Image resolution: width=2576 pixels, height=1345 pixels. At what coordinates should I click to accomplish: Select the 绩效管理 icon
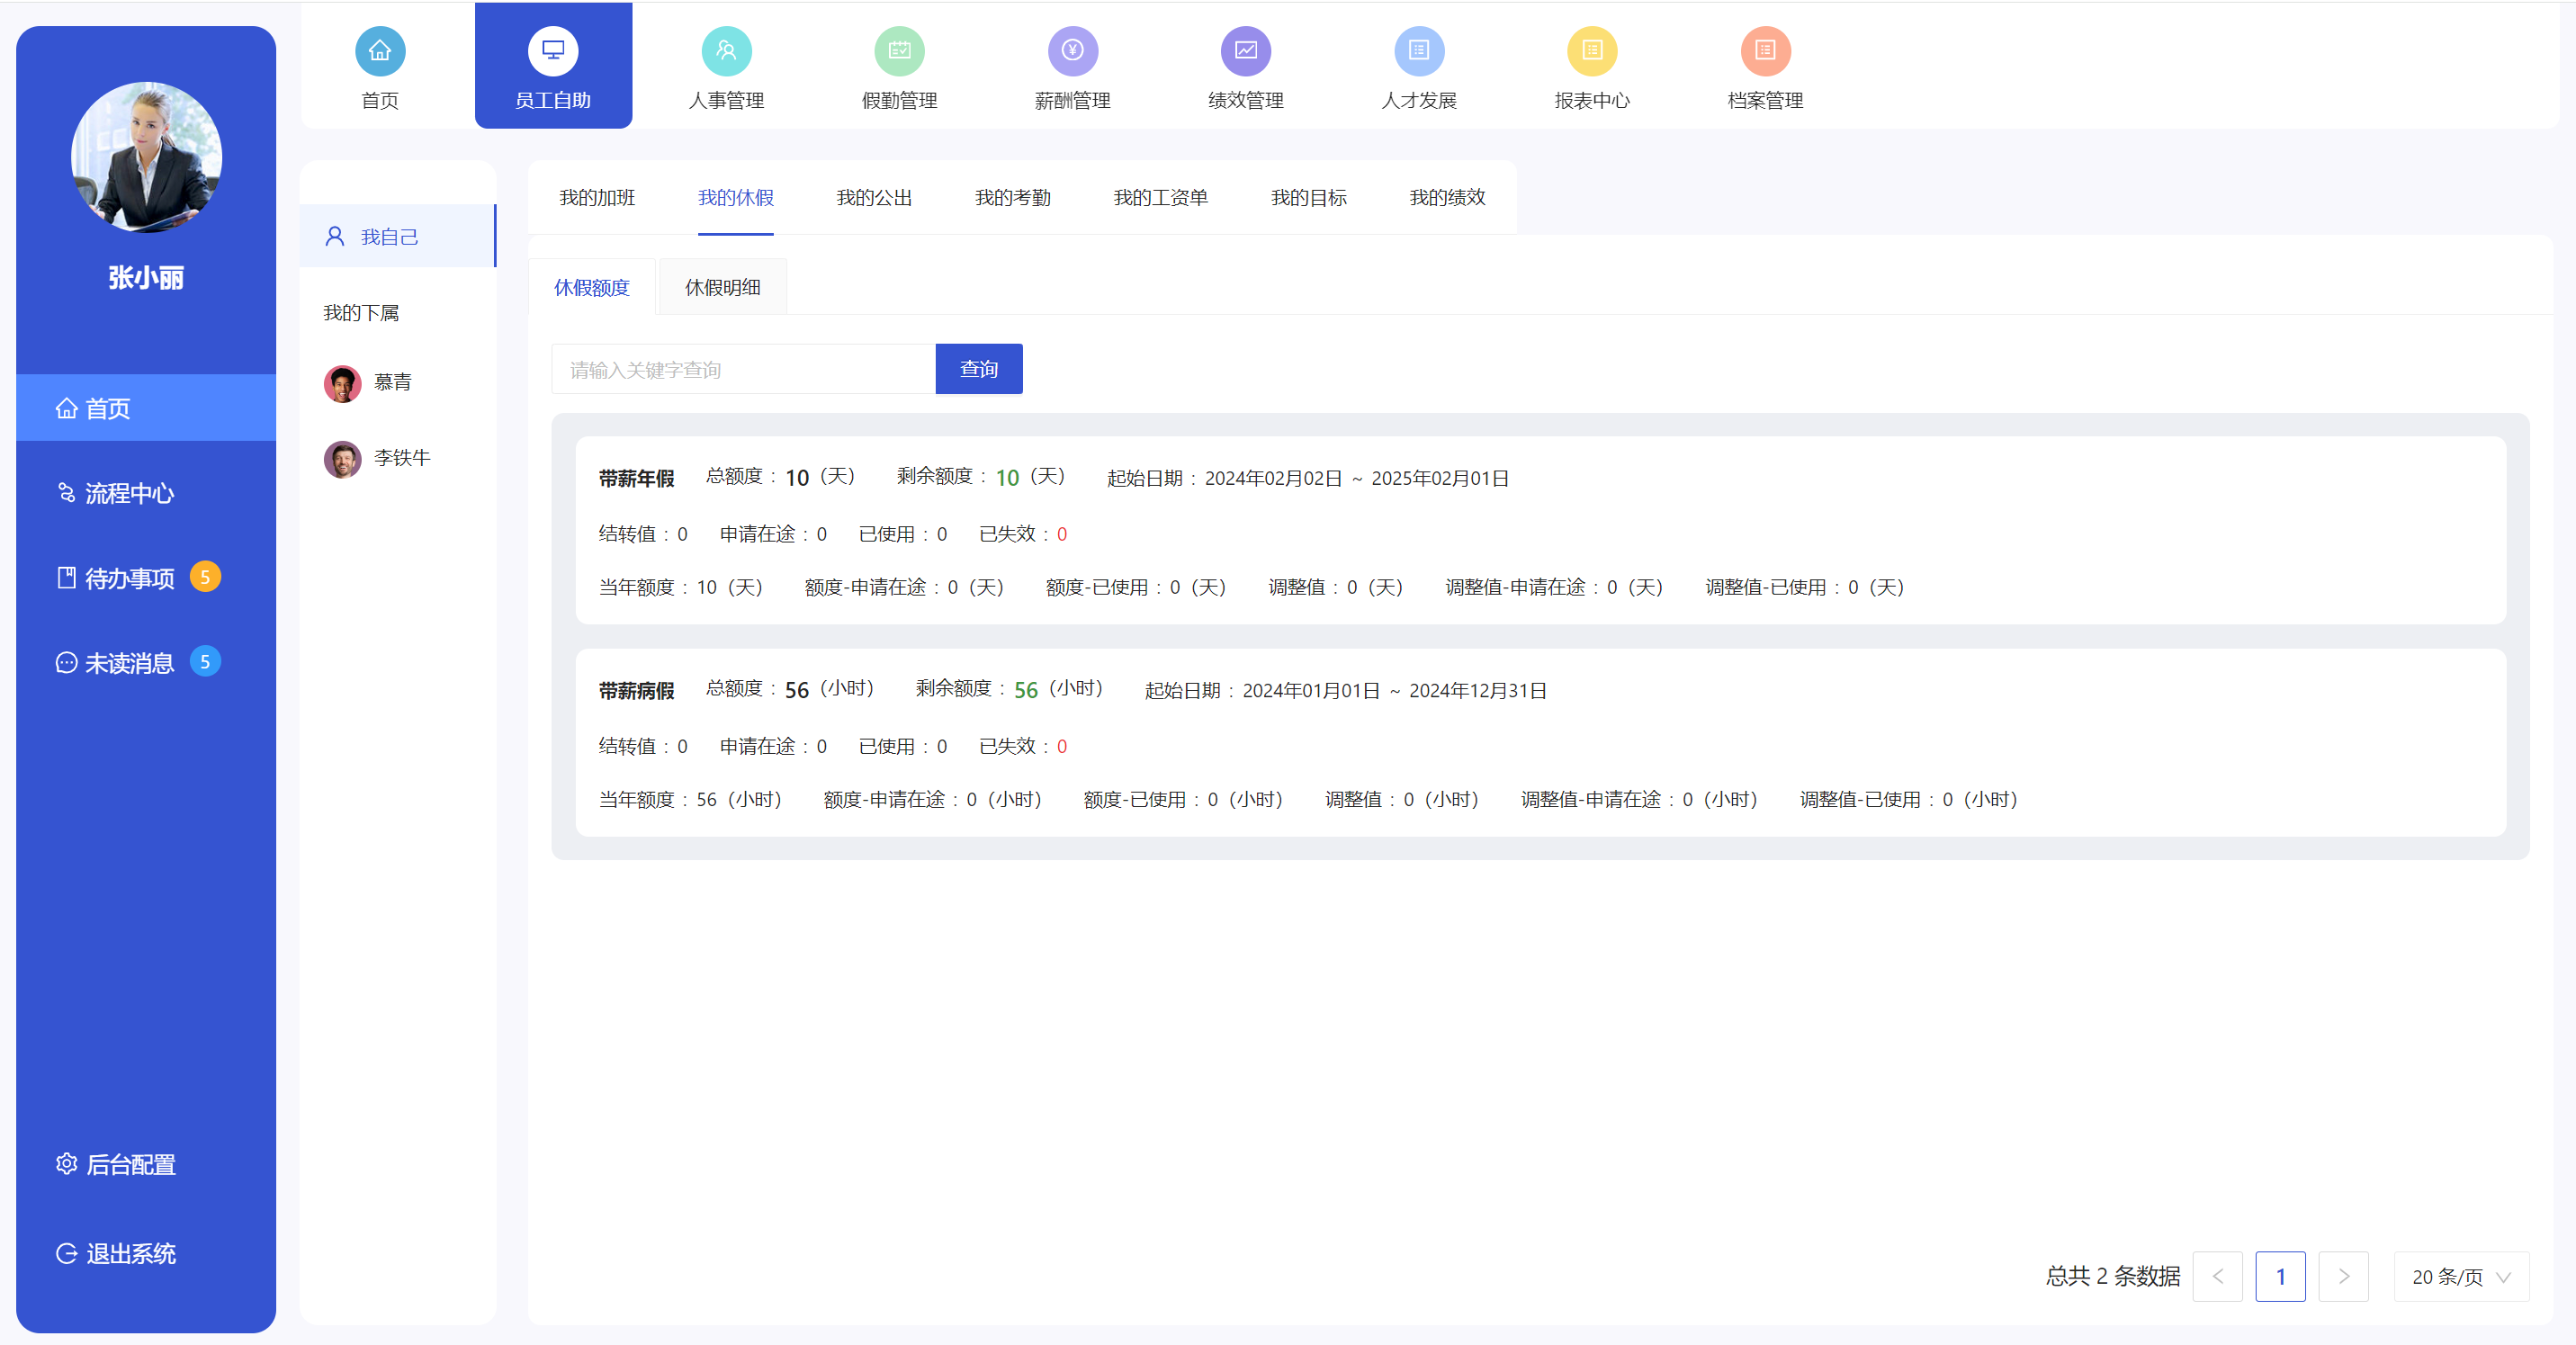pos(1245,51)
